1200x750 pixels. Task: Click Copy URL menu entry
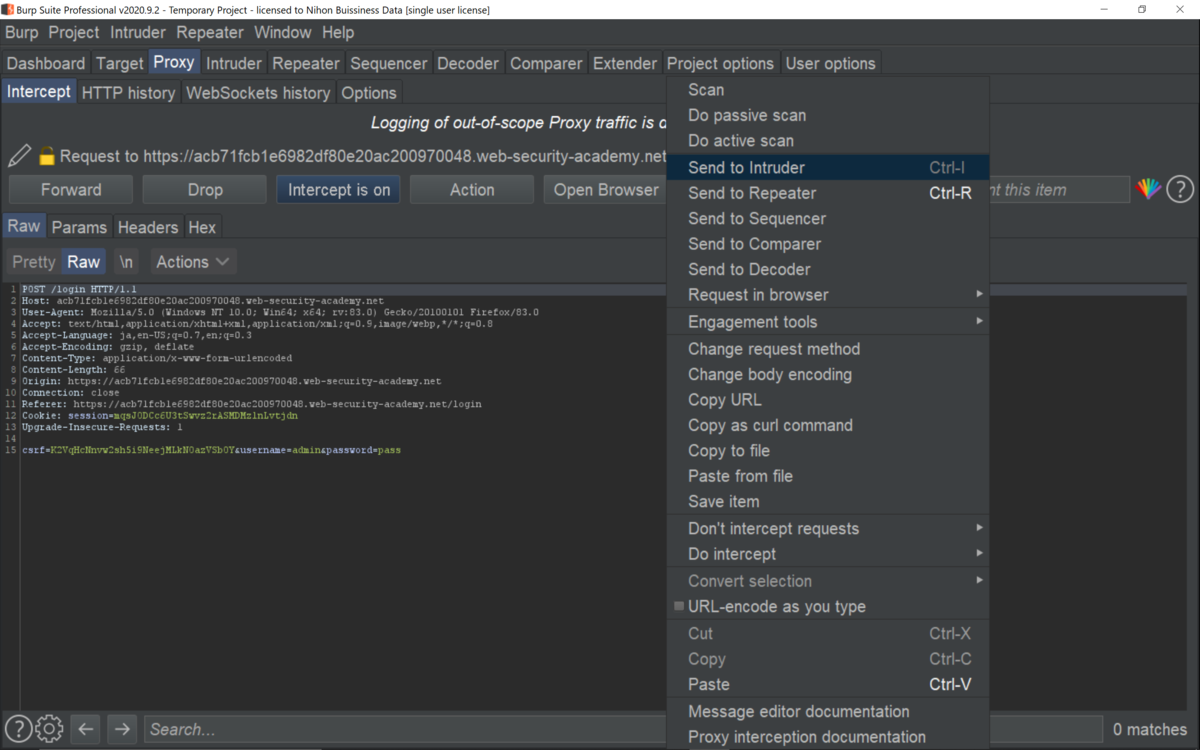[828, 400]
